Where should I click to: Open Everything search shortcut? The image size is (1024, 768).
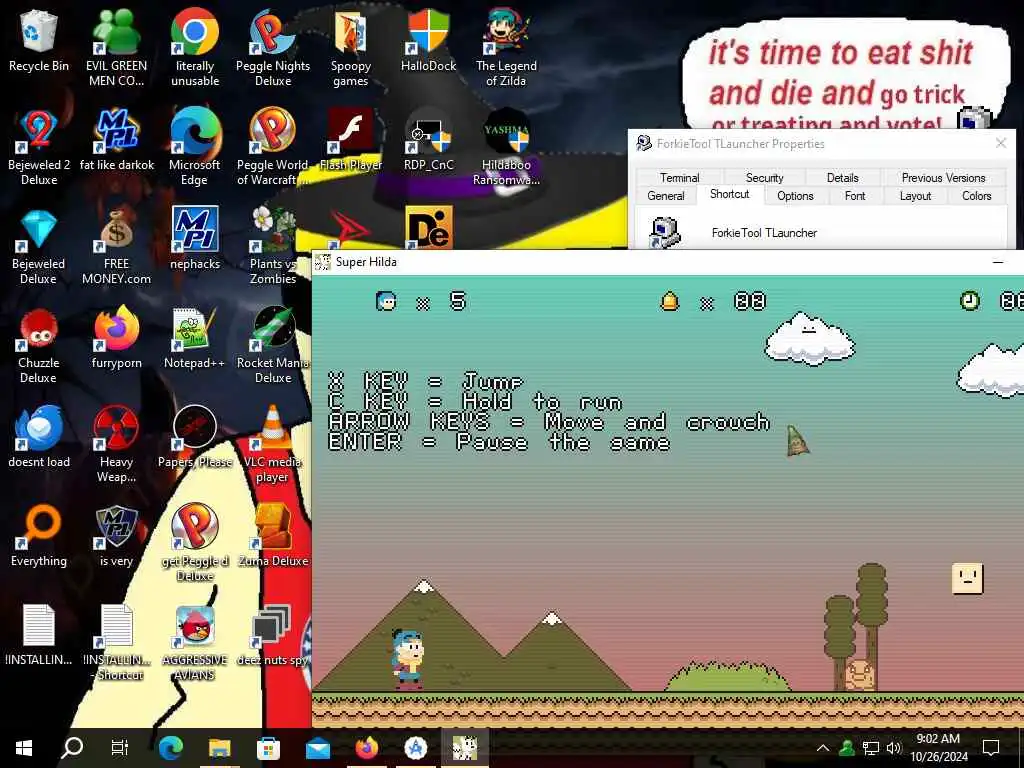[x=39, y=536]
